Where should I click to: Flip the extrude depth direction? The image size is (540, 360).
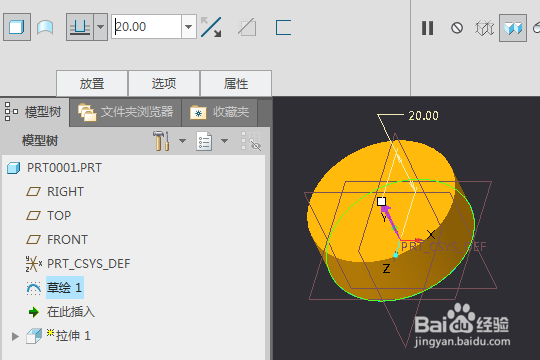[x=211, y=27]
